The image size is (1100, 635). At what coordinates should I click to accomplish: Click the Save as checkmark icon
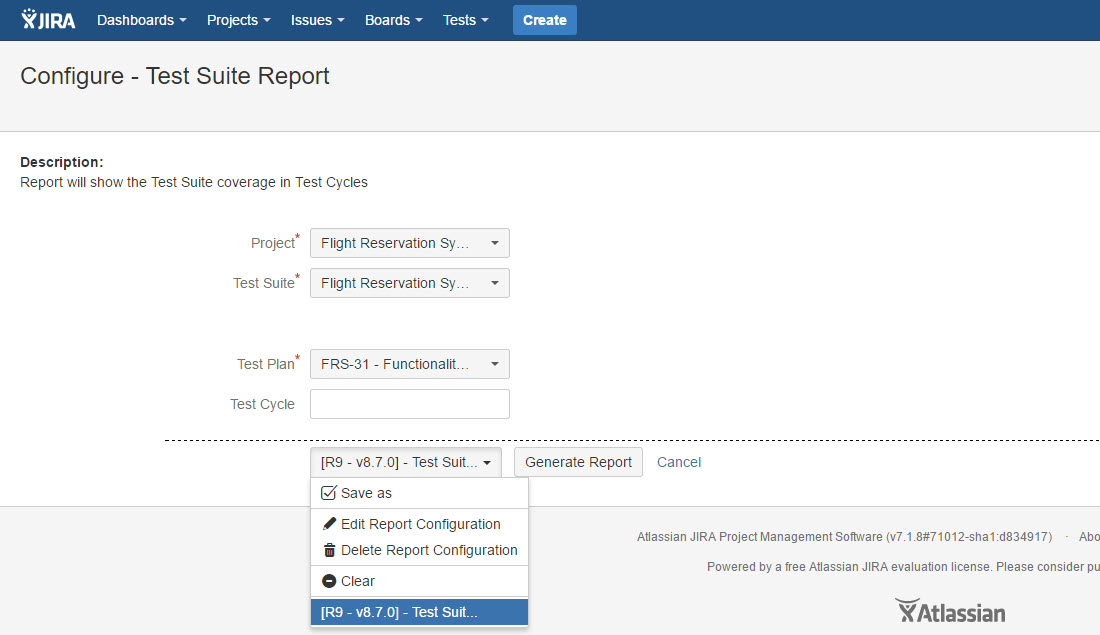[328, 493]
